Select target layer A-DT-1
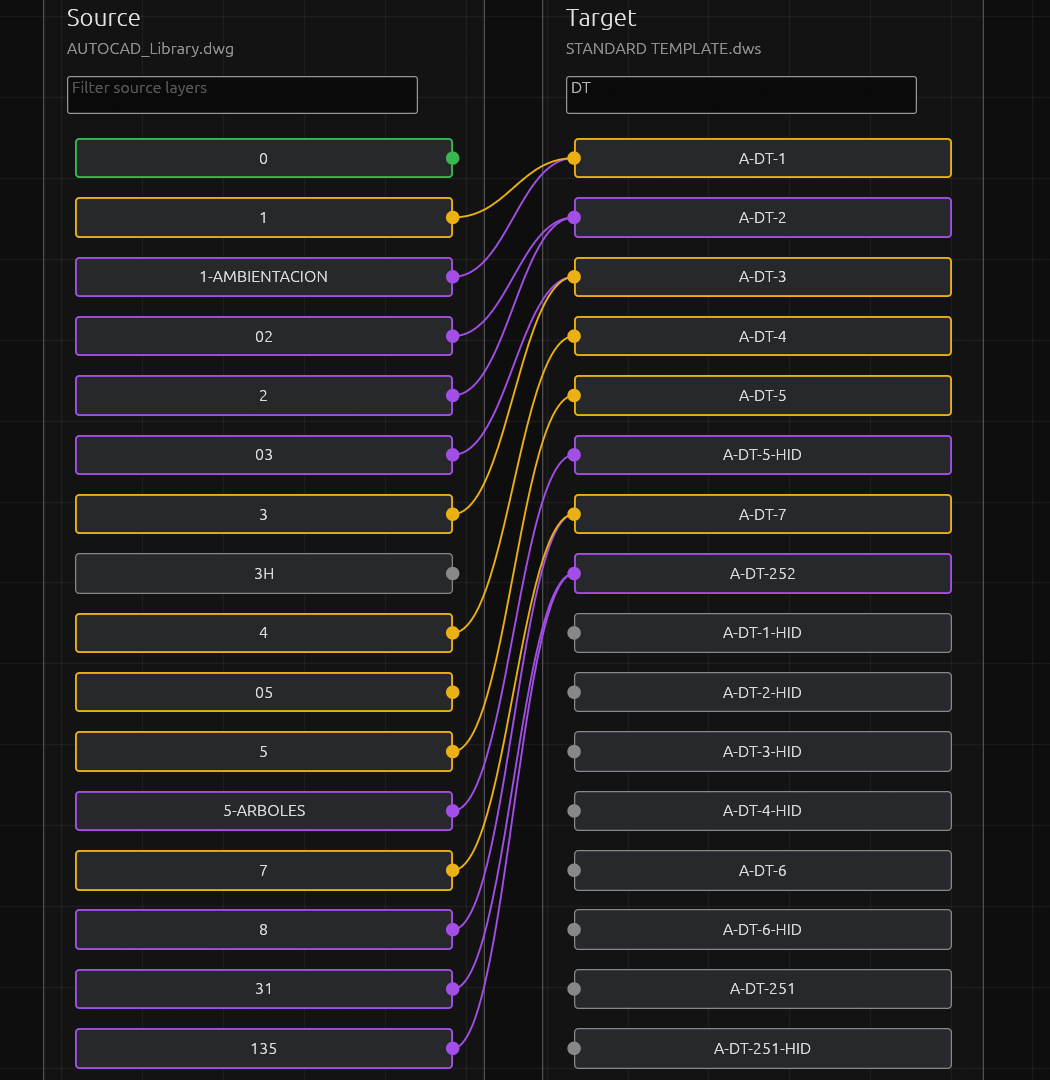The width and height of the screenshot is (1050, 1080). 763,158
